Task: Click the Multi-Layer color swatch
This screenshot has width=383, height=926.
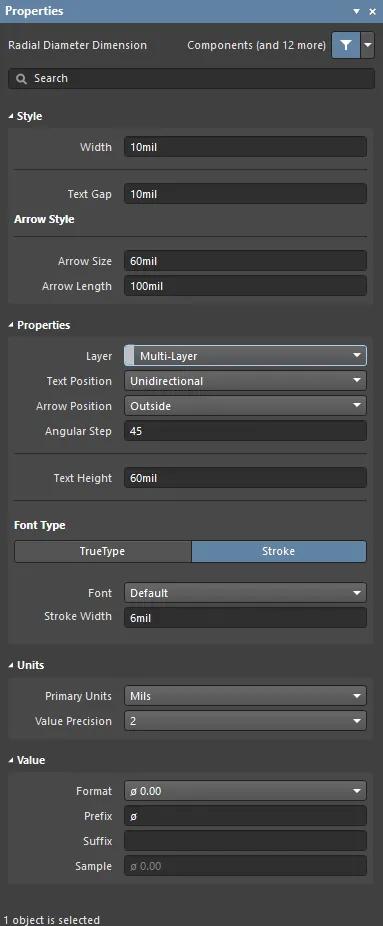Action: click(129, 356)
